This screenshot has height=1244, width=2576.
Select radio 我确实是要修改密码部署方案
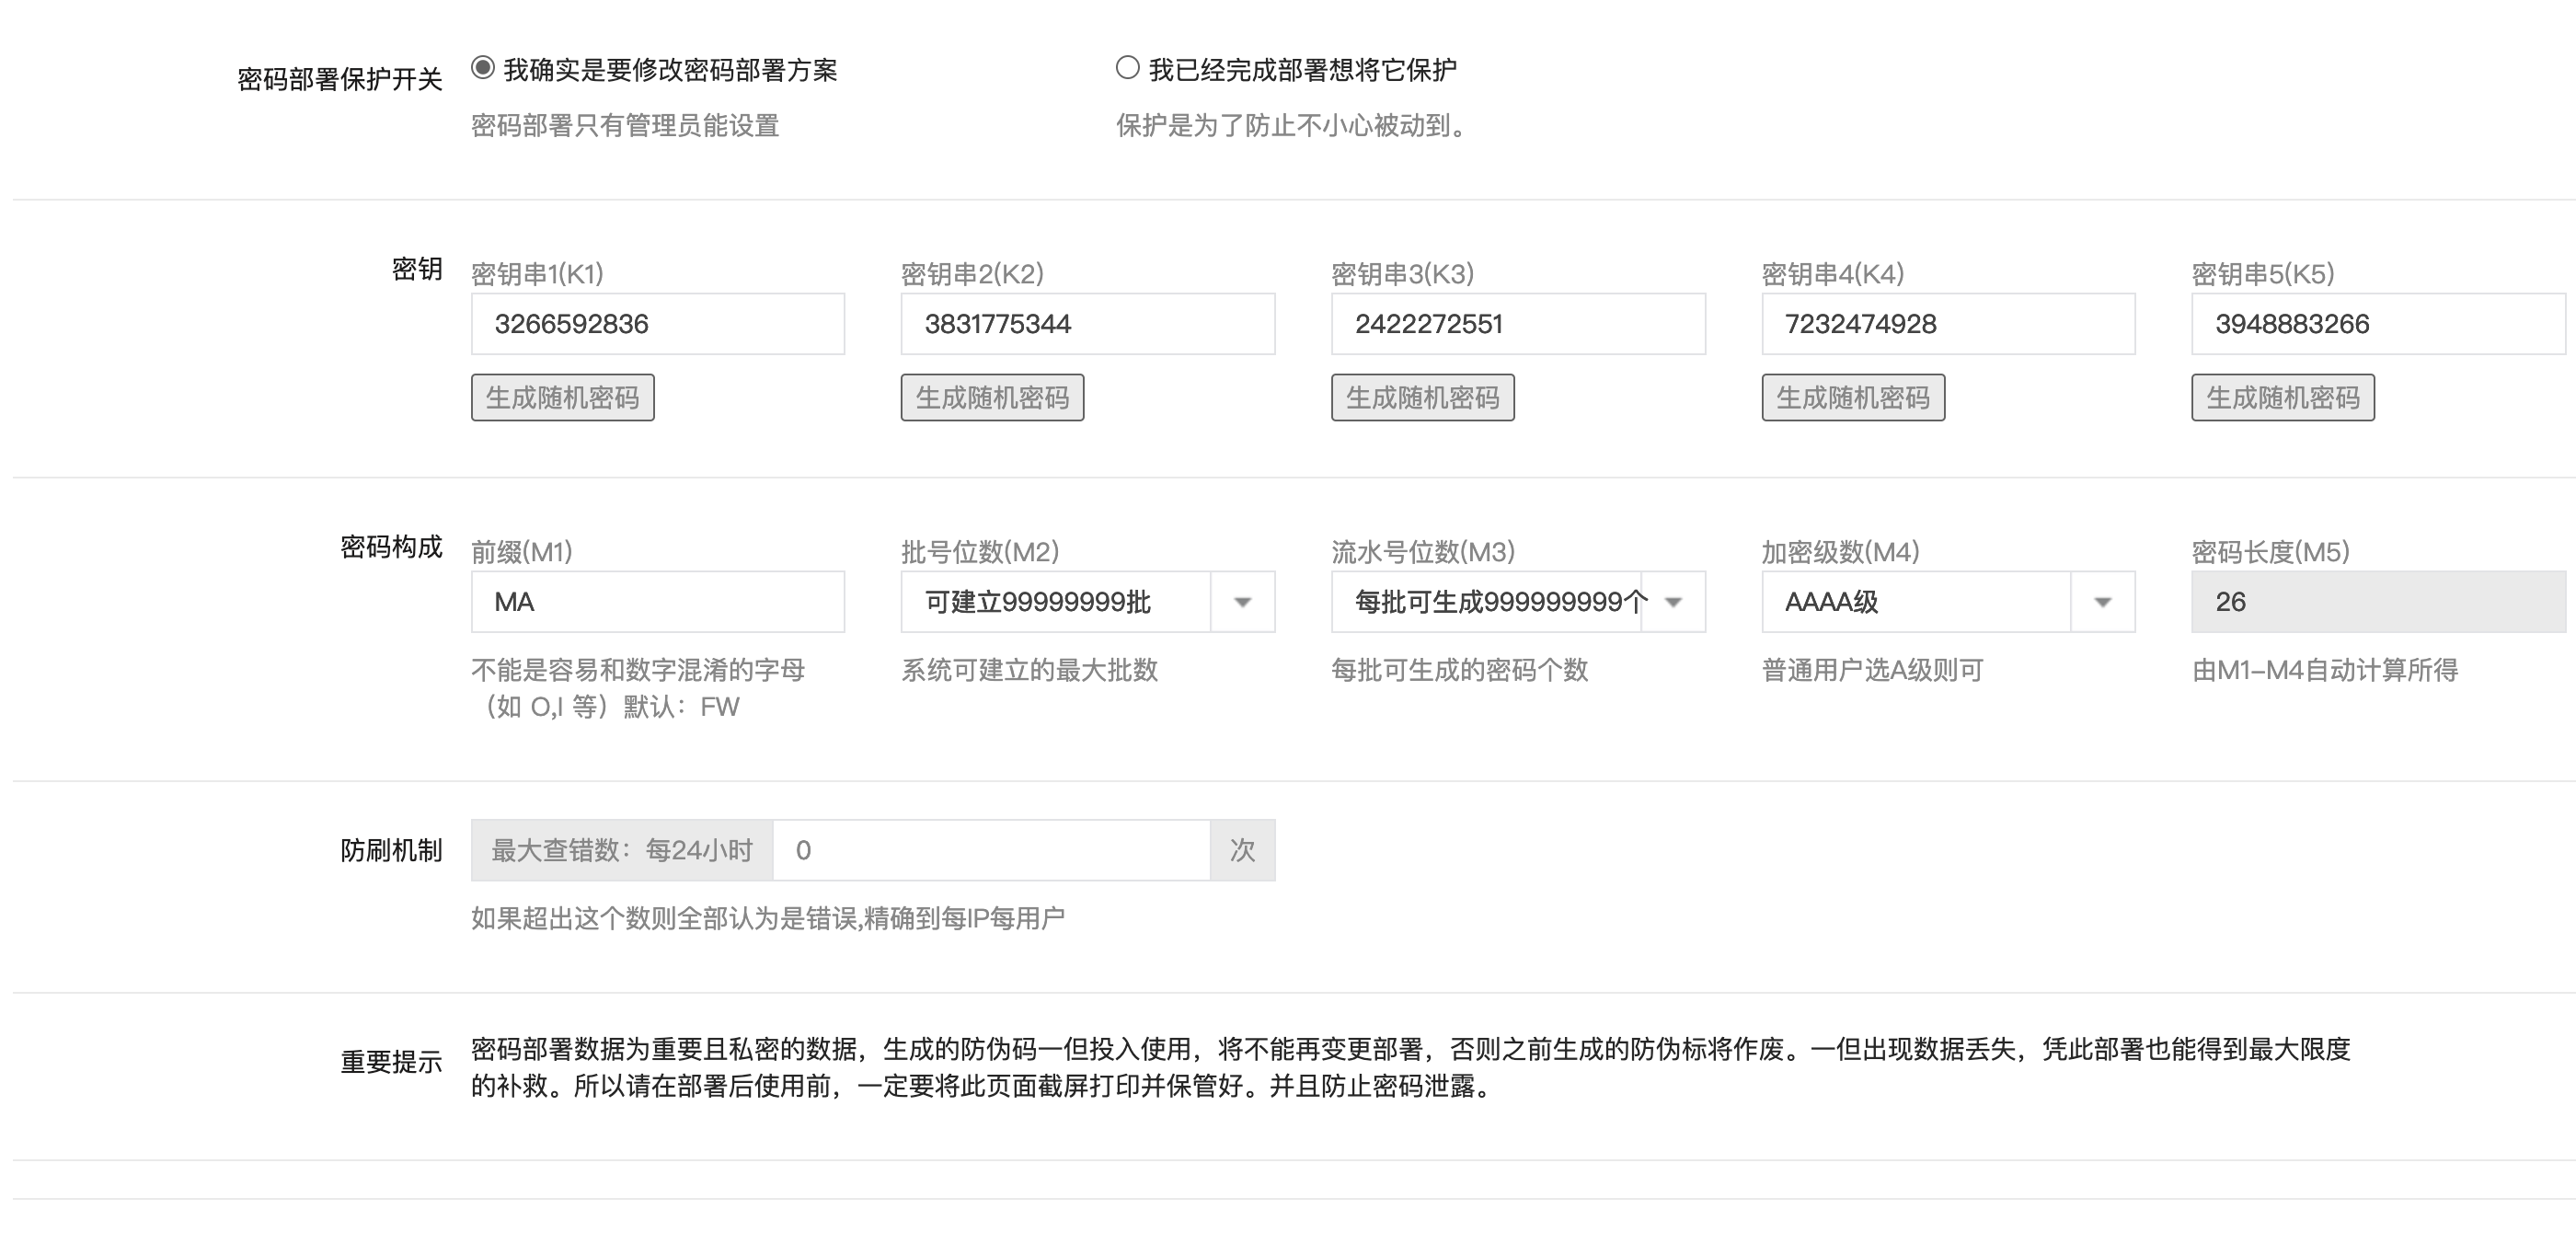483,68
